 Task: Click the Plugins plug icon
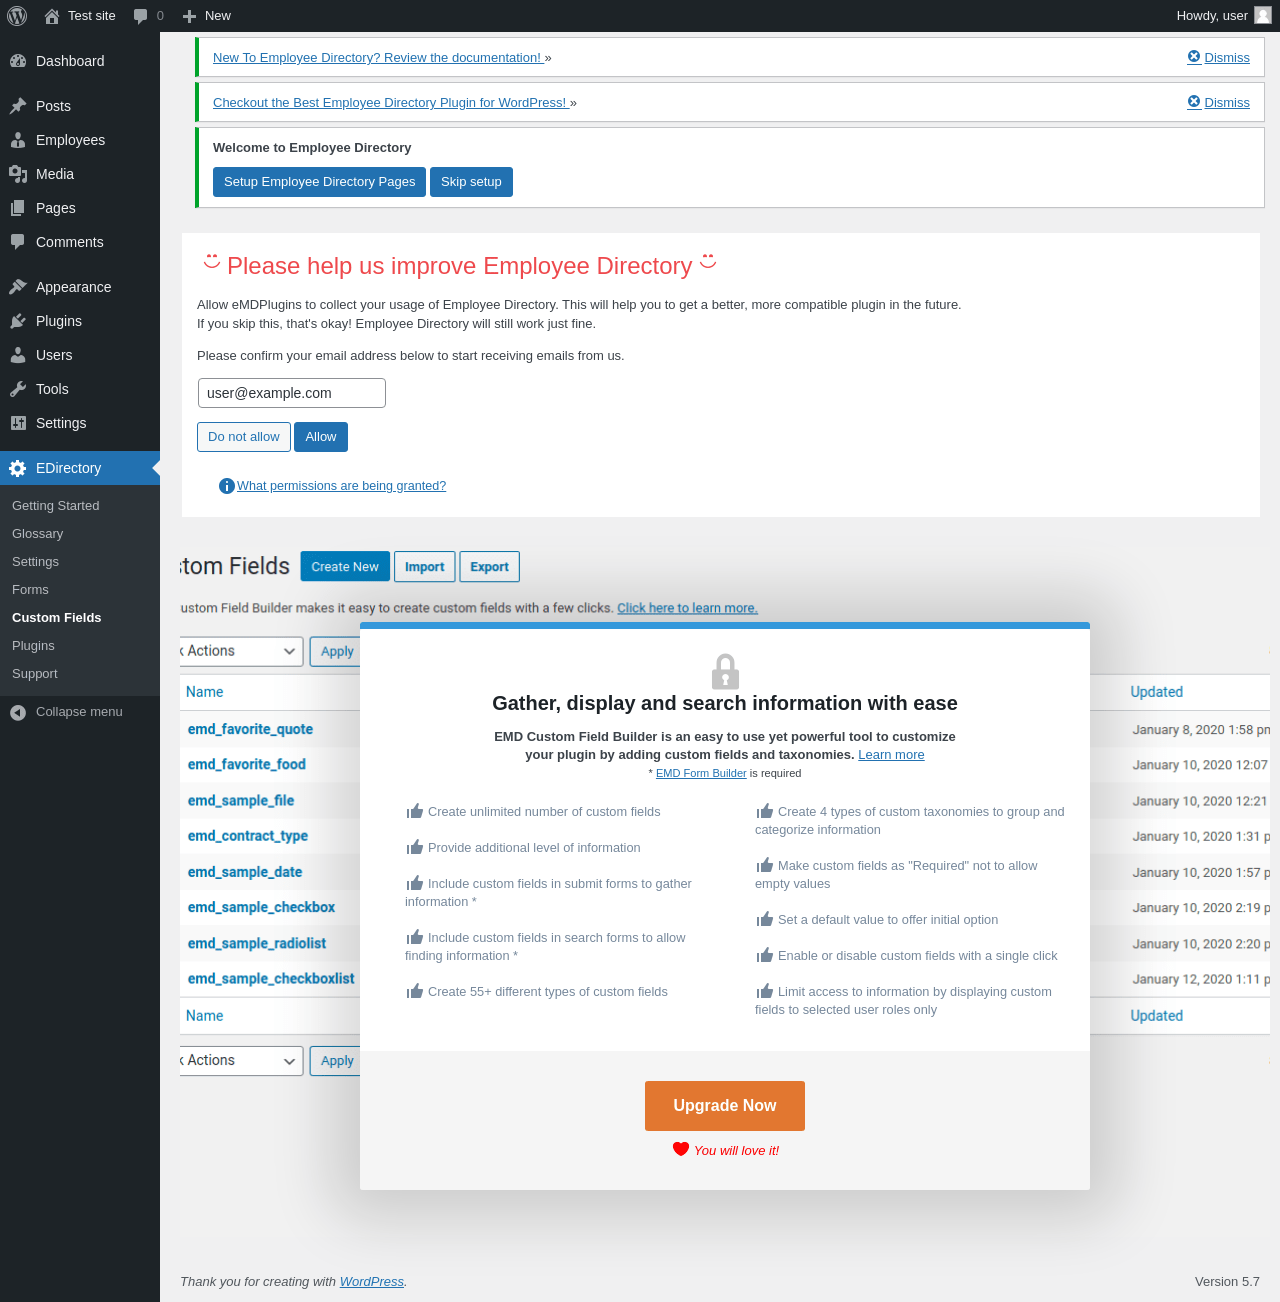18,321
